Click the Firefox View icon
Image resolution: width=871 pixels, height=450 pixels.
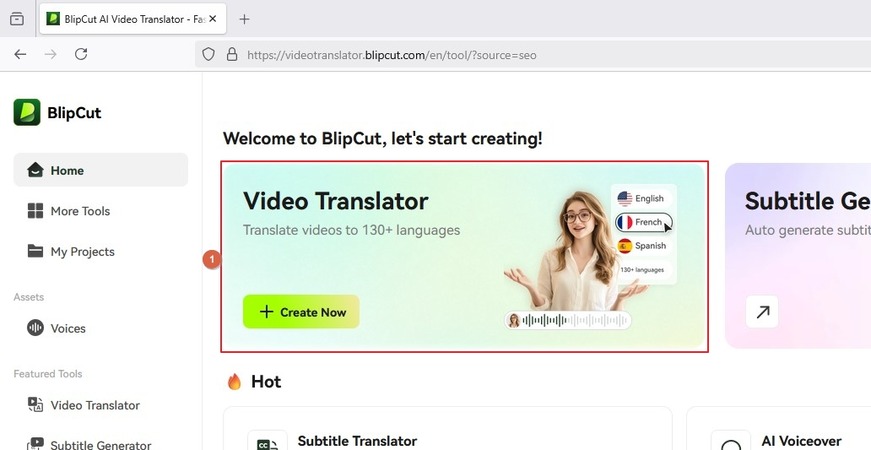tap(17, 19)
